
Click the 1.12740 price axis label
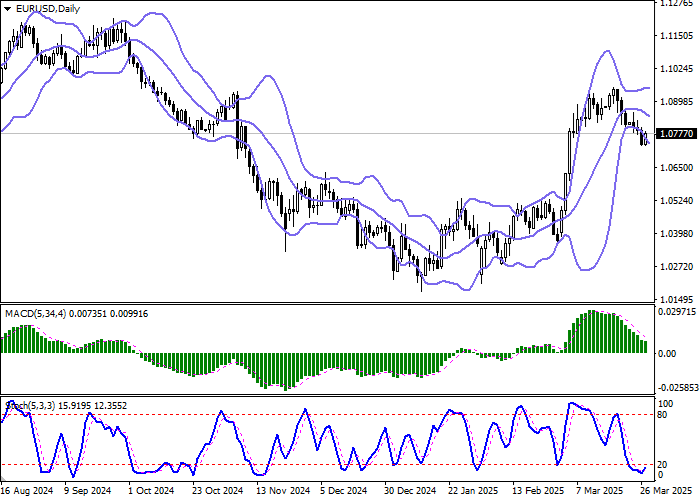(x=677, y=3)
